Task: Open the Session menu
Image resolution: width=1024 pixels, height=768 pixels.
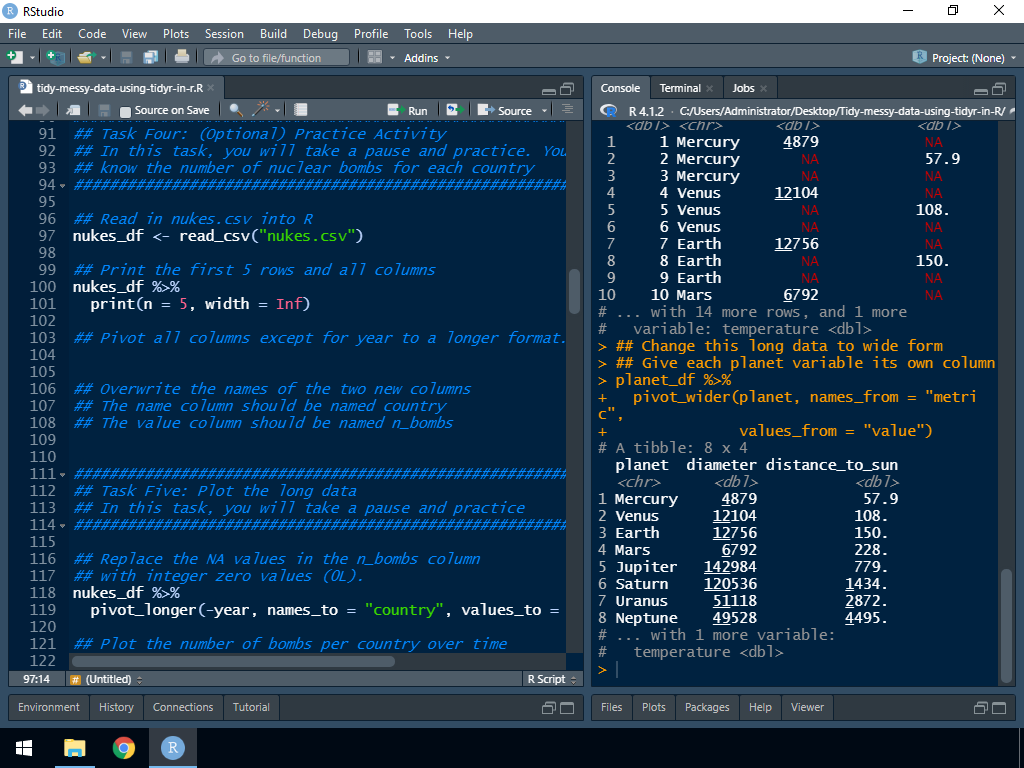Action: [224, 34]
